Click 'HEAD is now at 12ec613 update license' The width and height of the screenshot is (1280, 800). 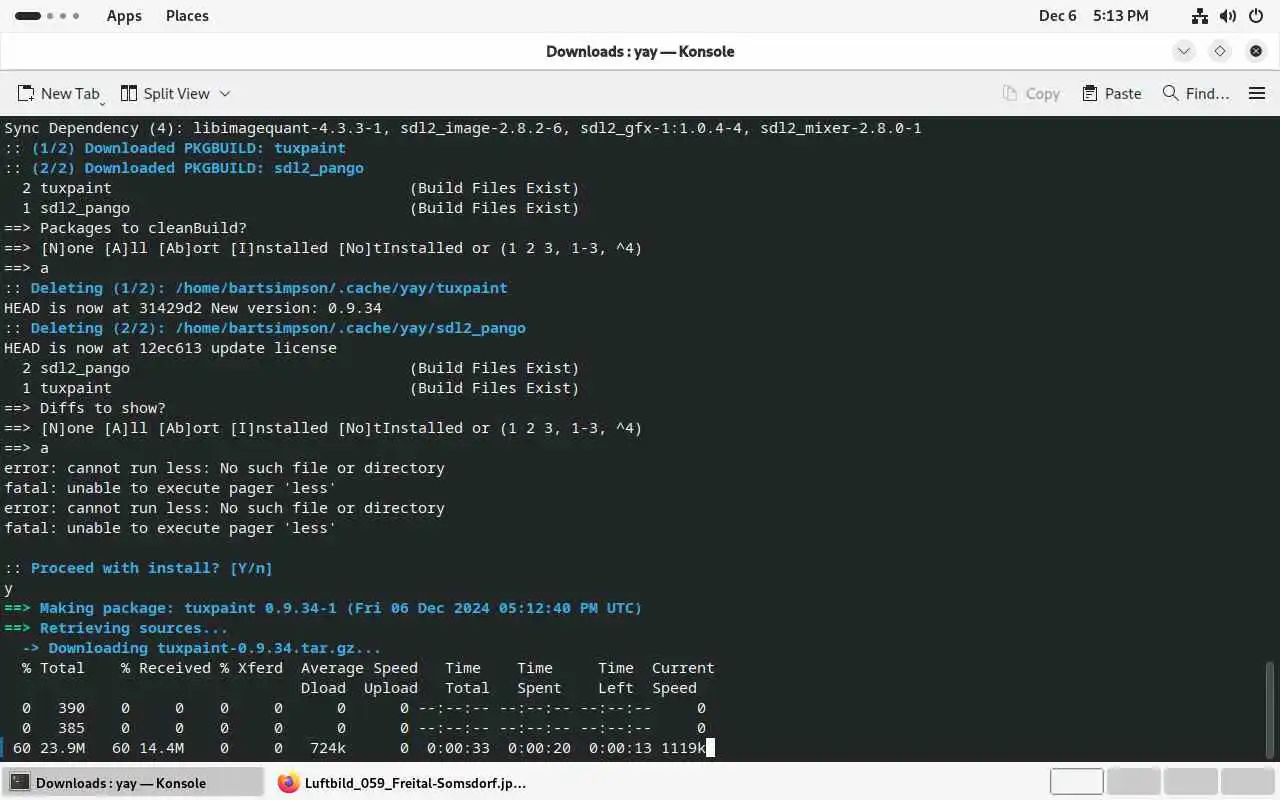pyautogui.click(x=170, y=348)
